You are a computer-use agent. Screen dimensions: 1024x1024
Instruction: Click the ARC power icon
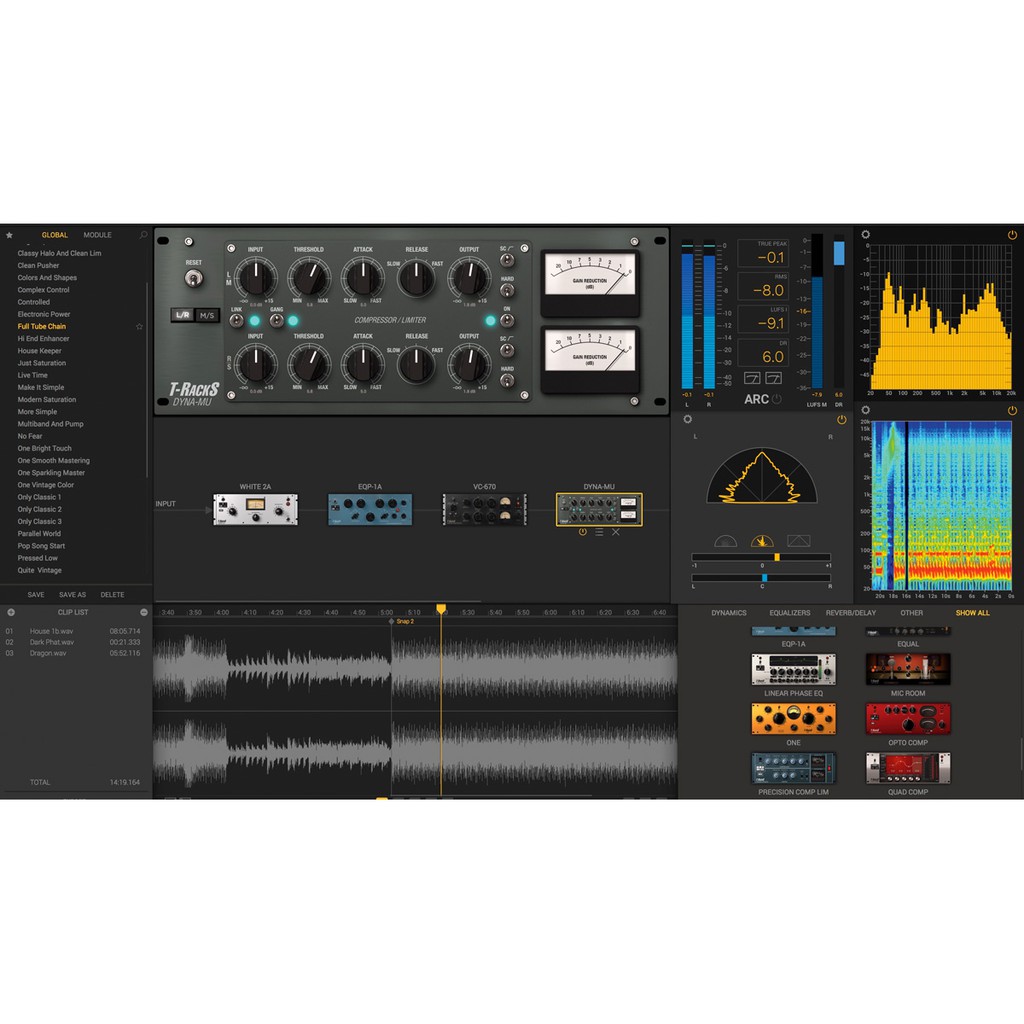pos(777,399)
